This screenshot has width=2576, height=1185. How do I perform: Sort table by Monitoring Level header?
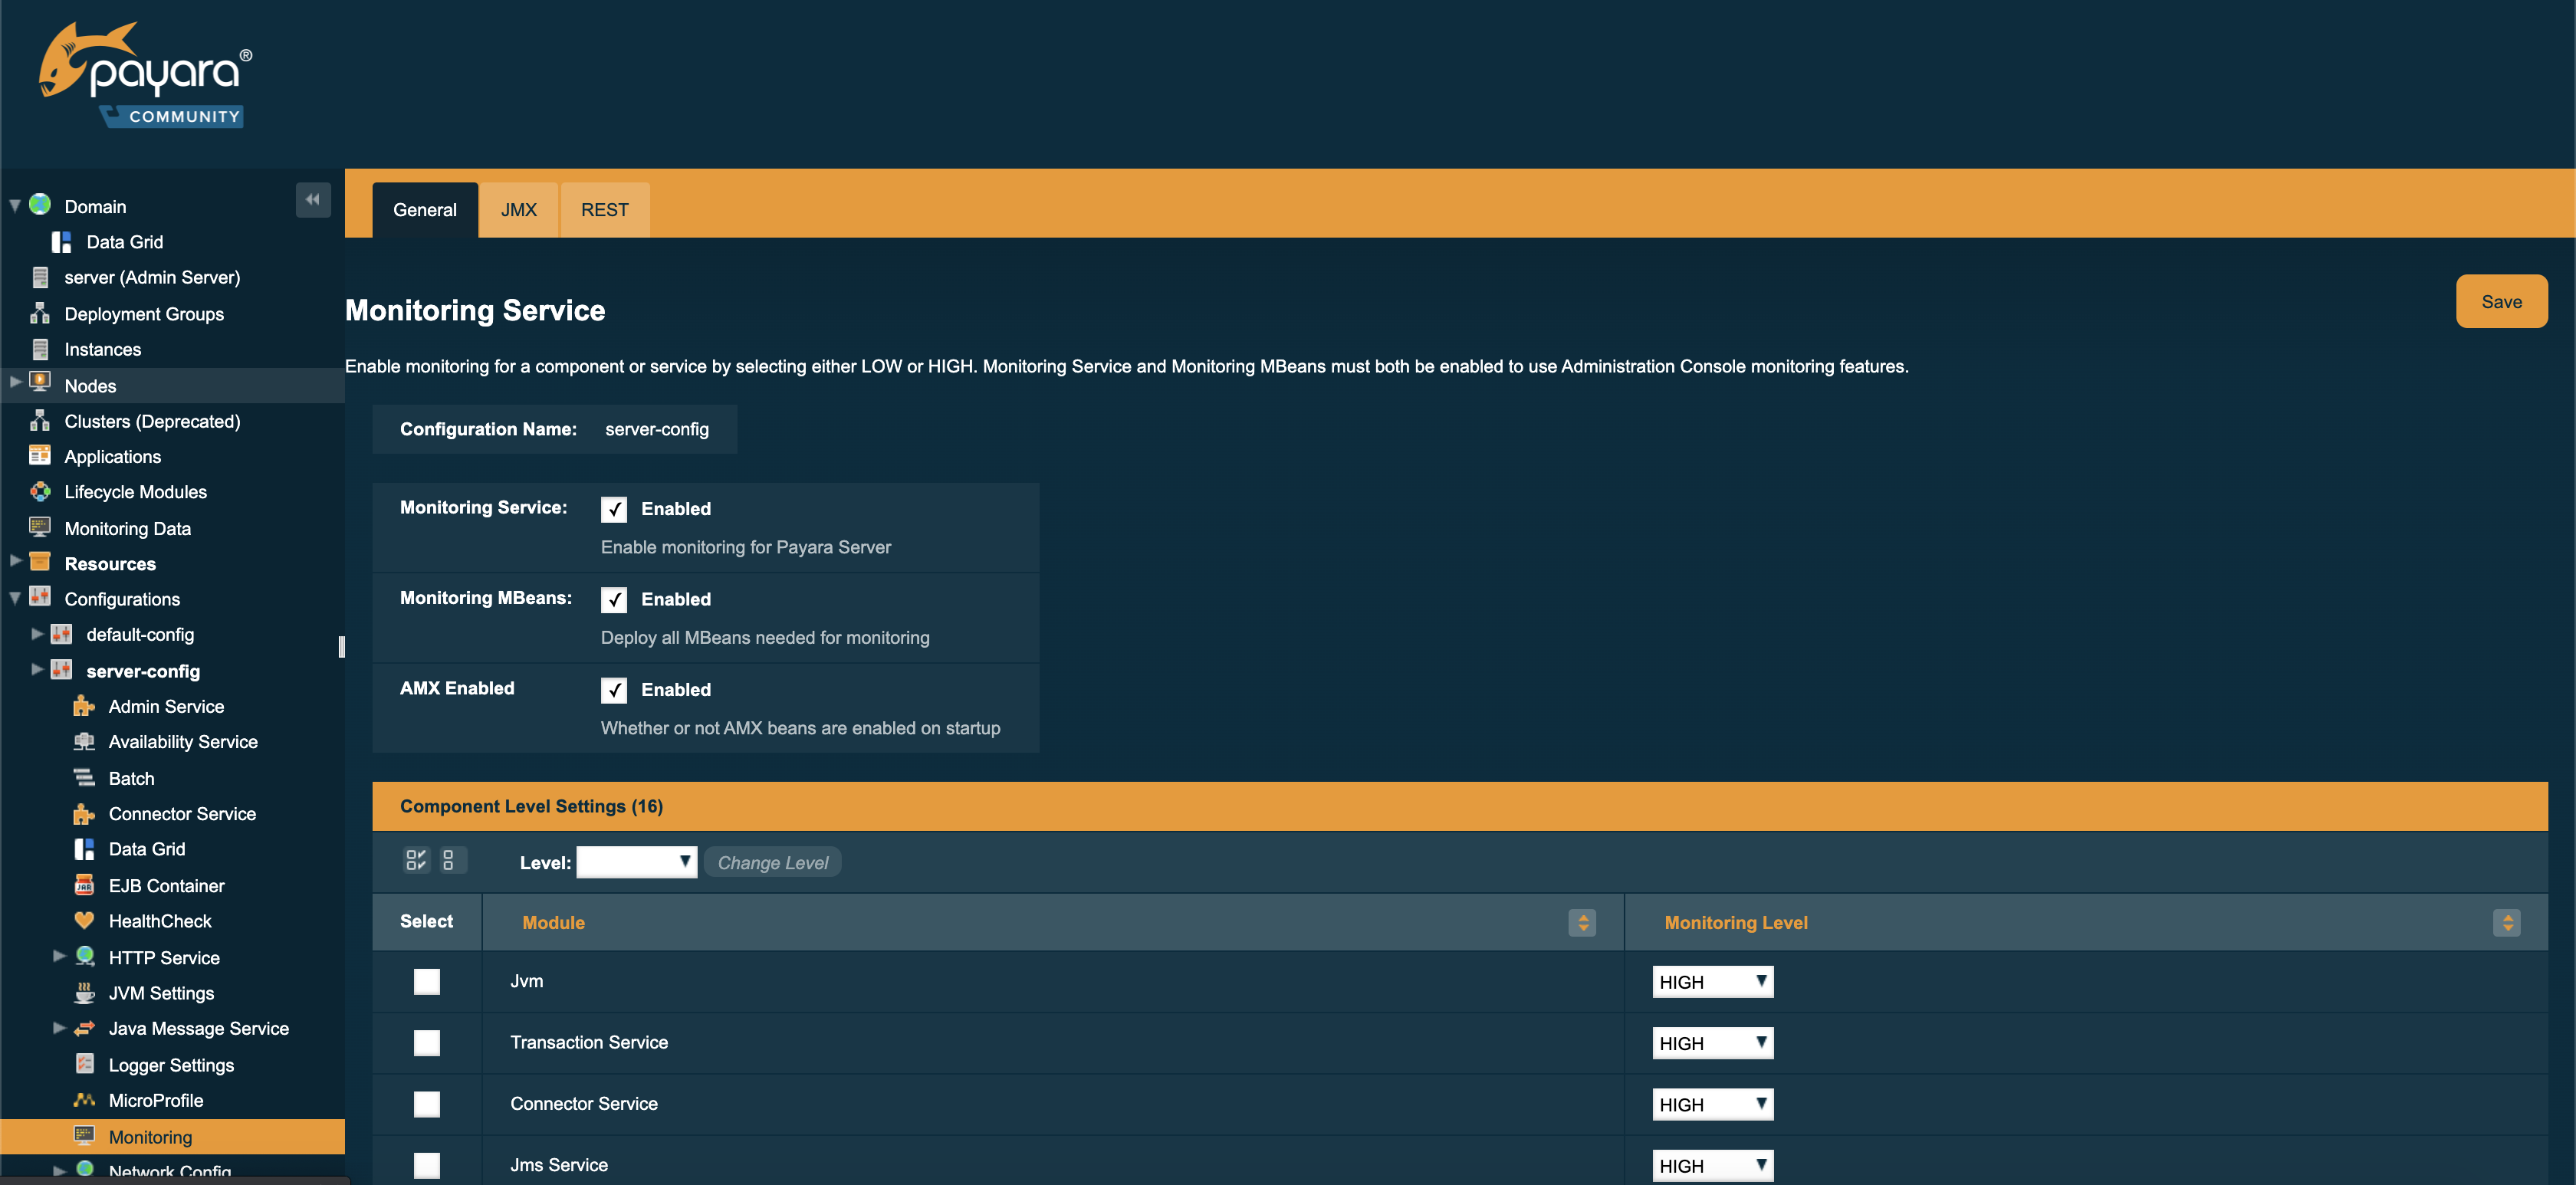[x=1736, y=922]
